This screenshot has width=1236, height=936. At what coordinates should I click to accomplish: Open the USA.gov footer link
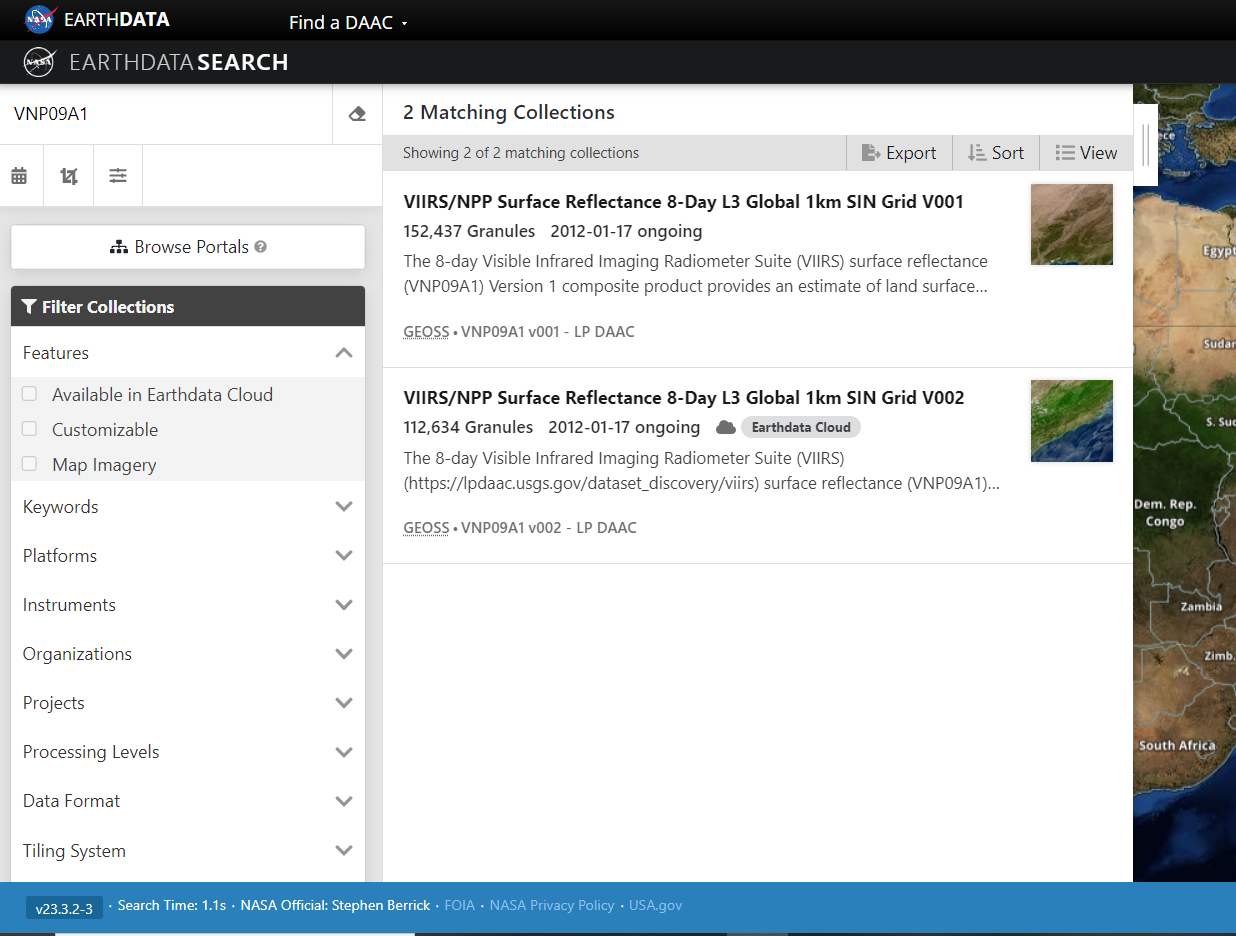pyautogui.click(x=655, y=905)
